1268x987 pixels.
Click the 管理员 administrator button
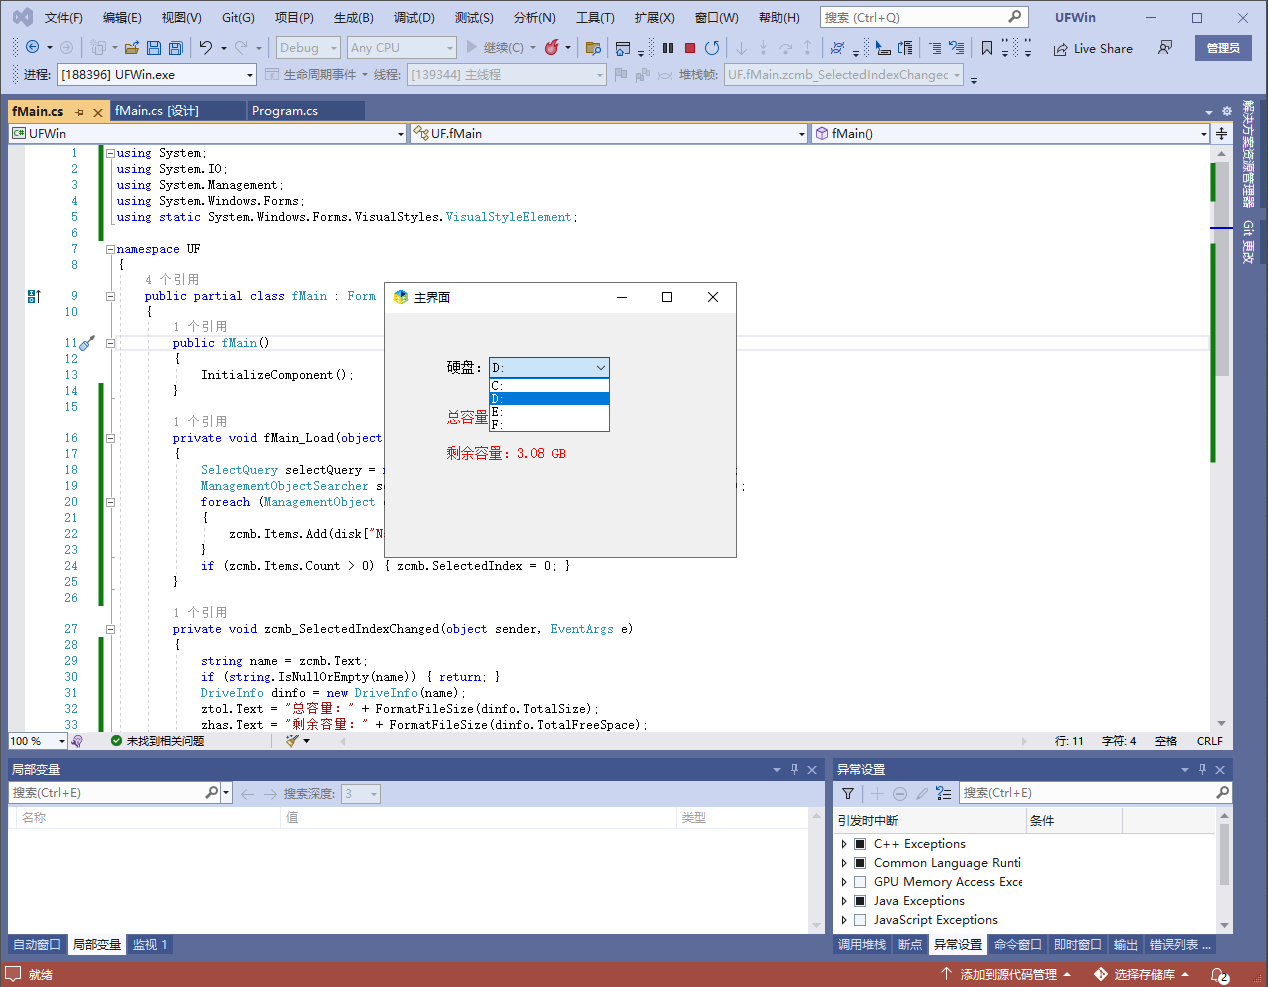1223,48
